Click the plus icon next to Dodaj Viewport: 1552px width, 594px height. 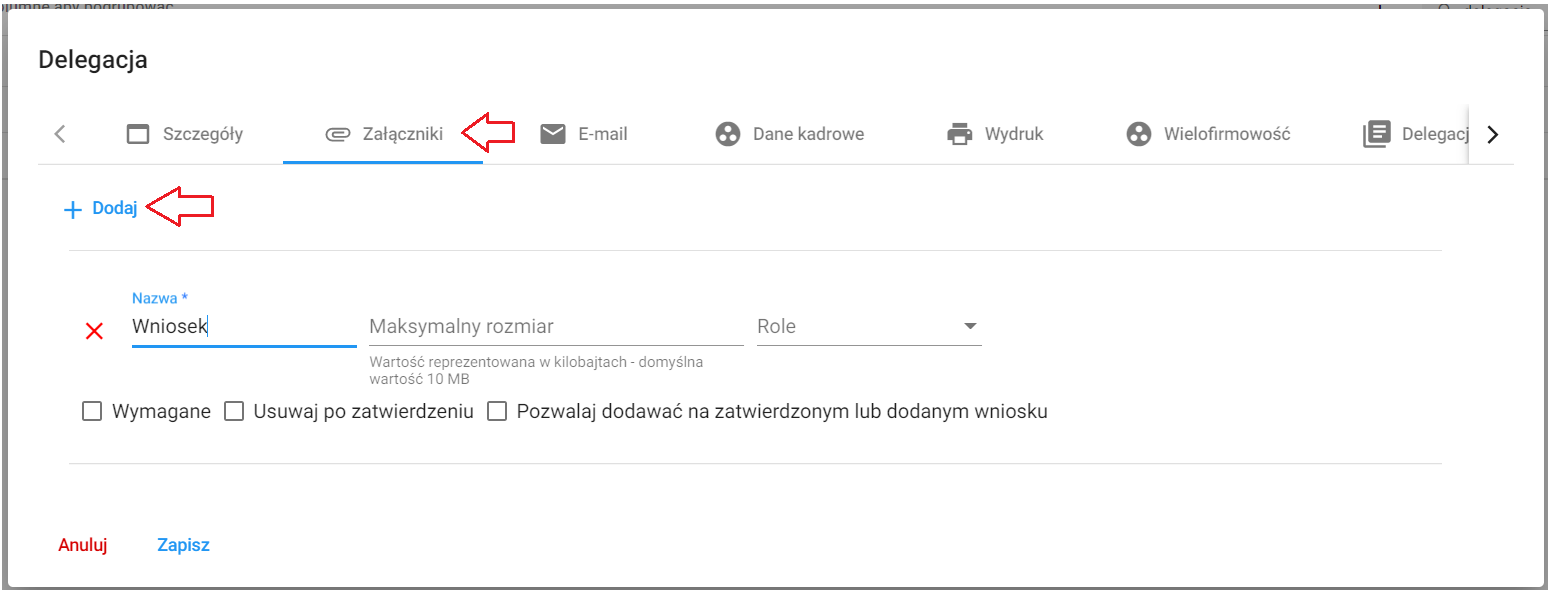point(72,210)
